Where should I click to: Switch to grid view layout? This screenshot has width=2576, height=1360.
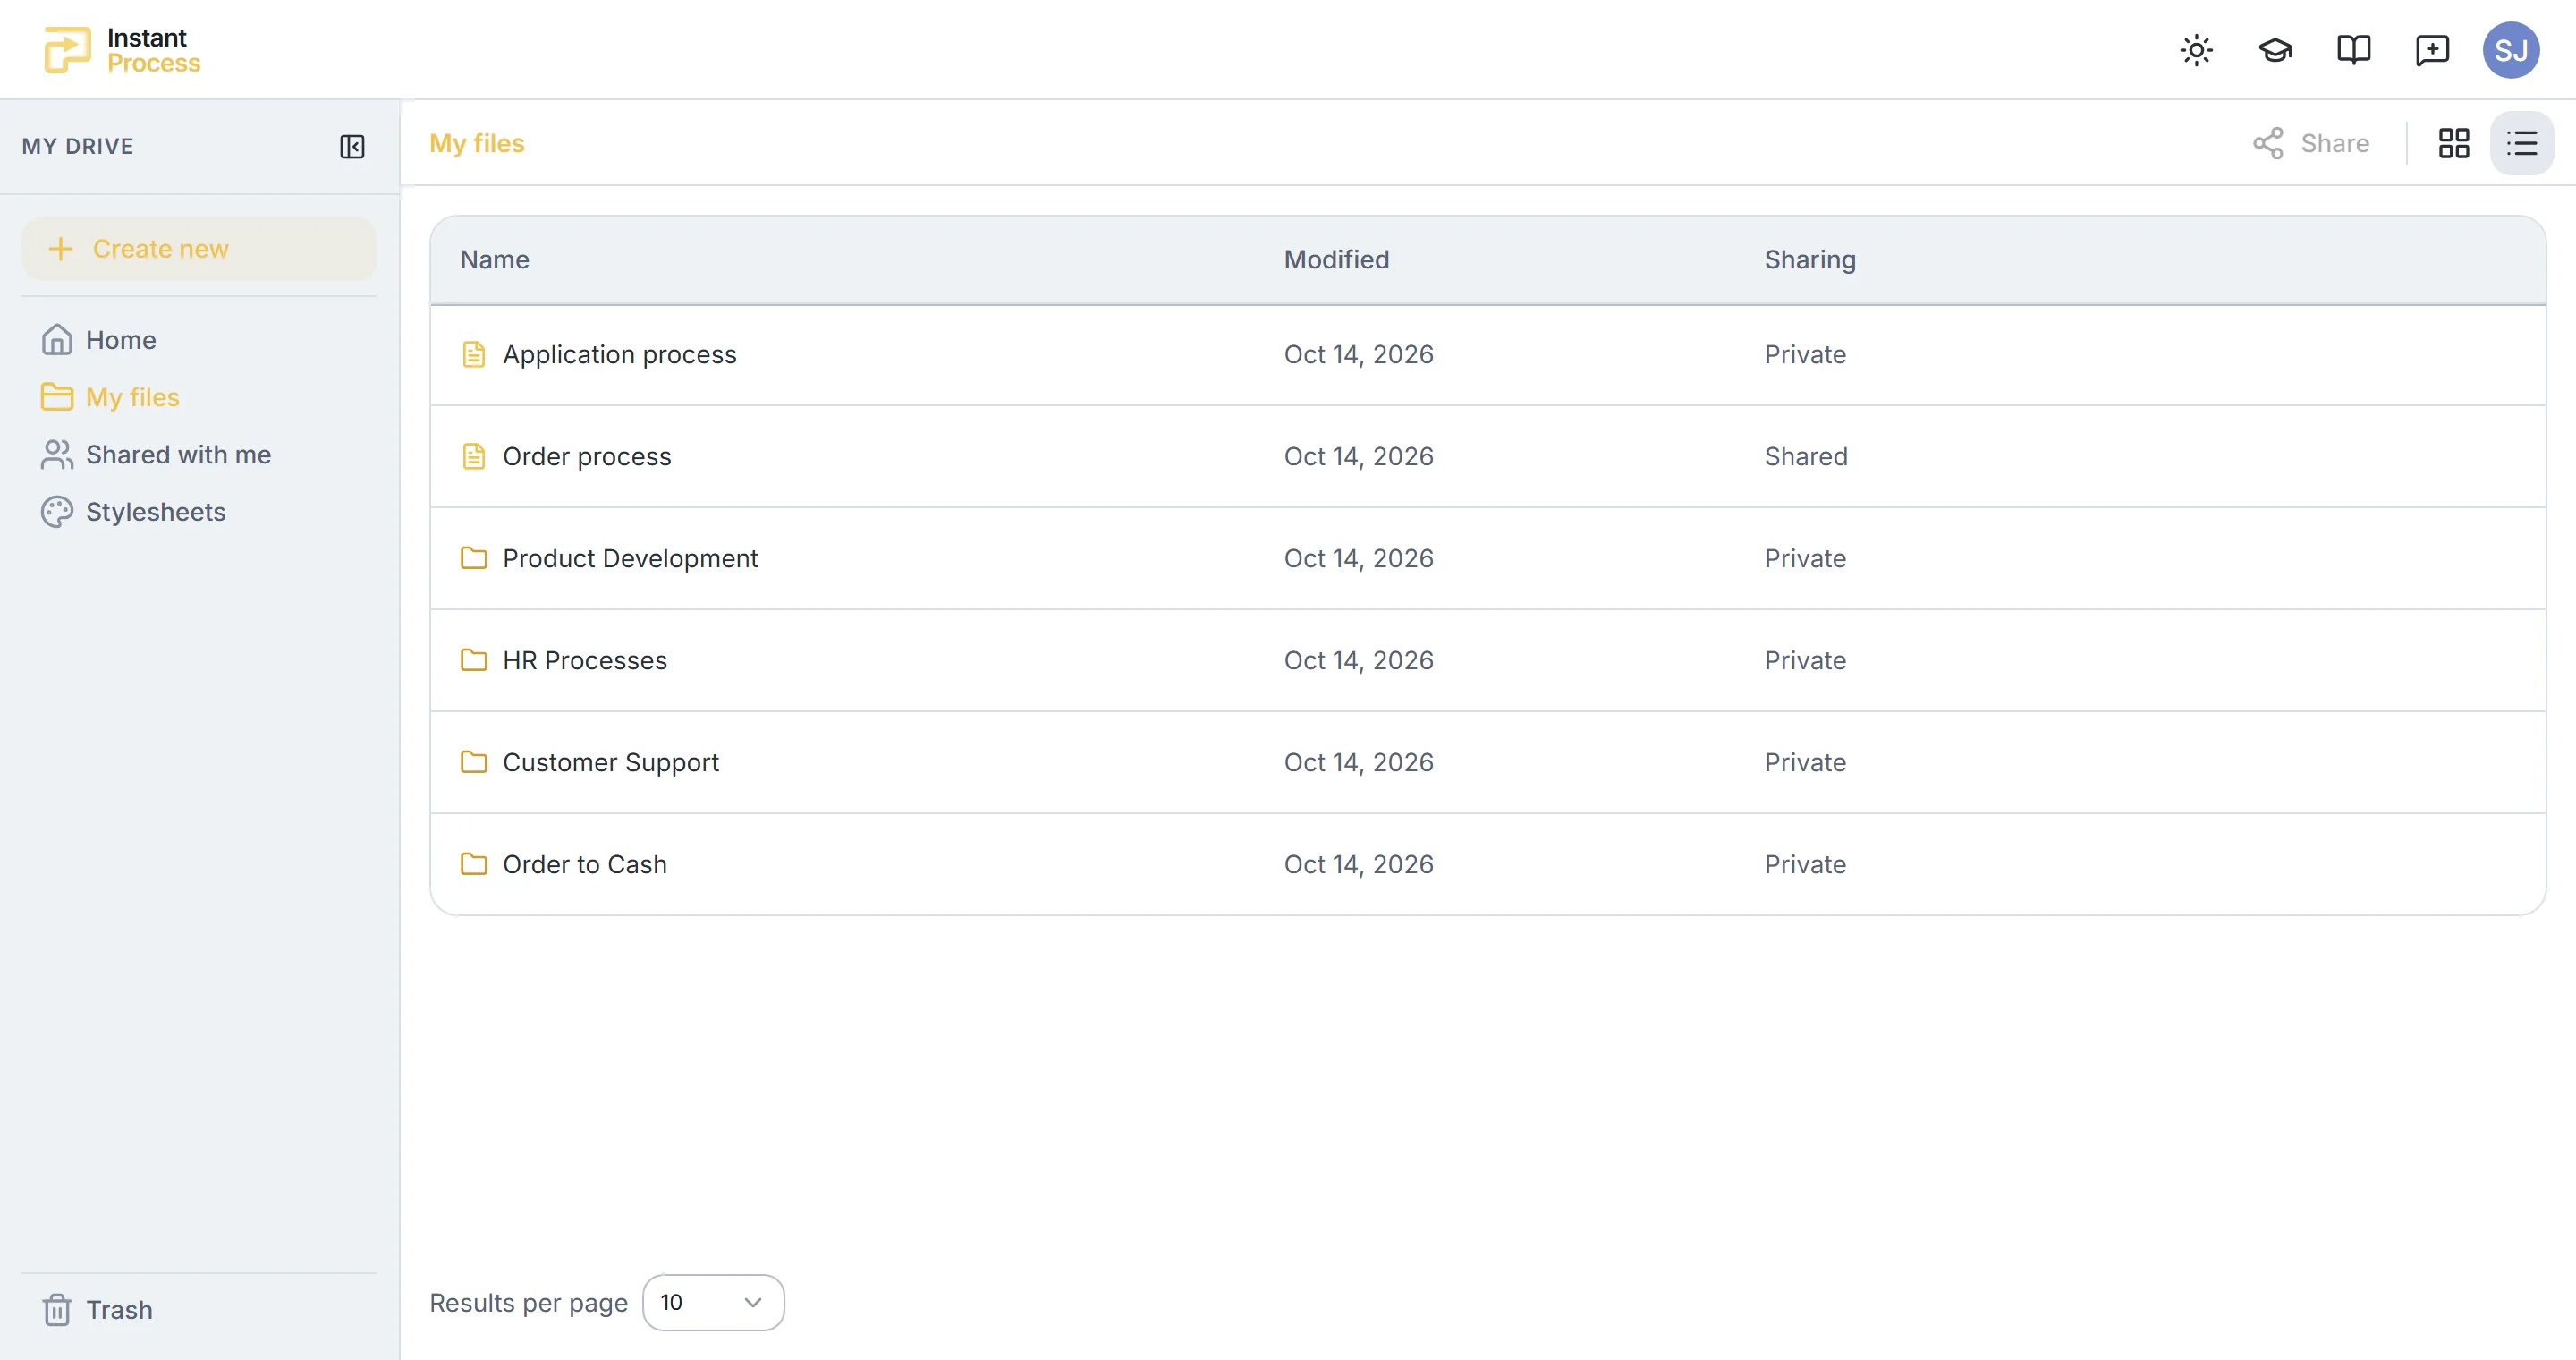[2453, 143]
